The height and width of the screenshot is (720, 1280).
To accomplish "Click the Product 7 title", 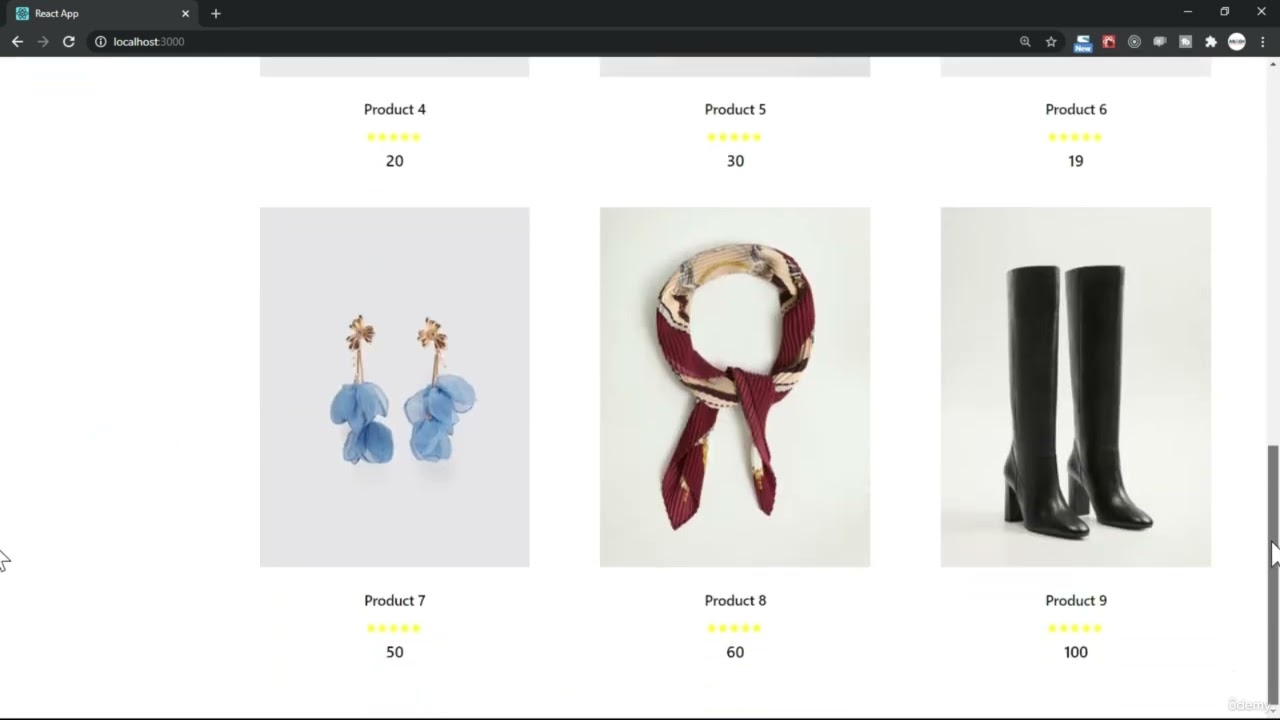I will coord(394,600).
